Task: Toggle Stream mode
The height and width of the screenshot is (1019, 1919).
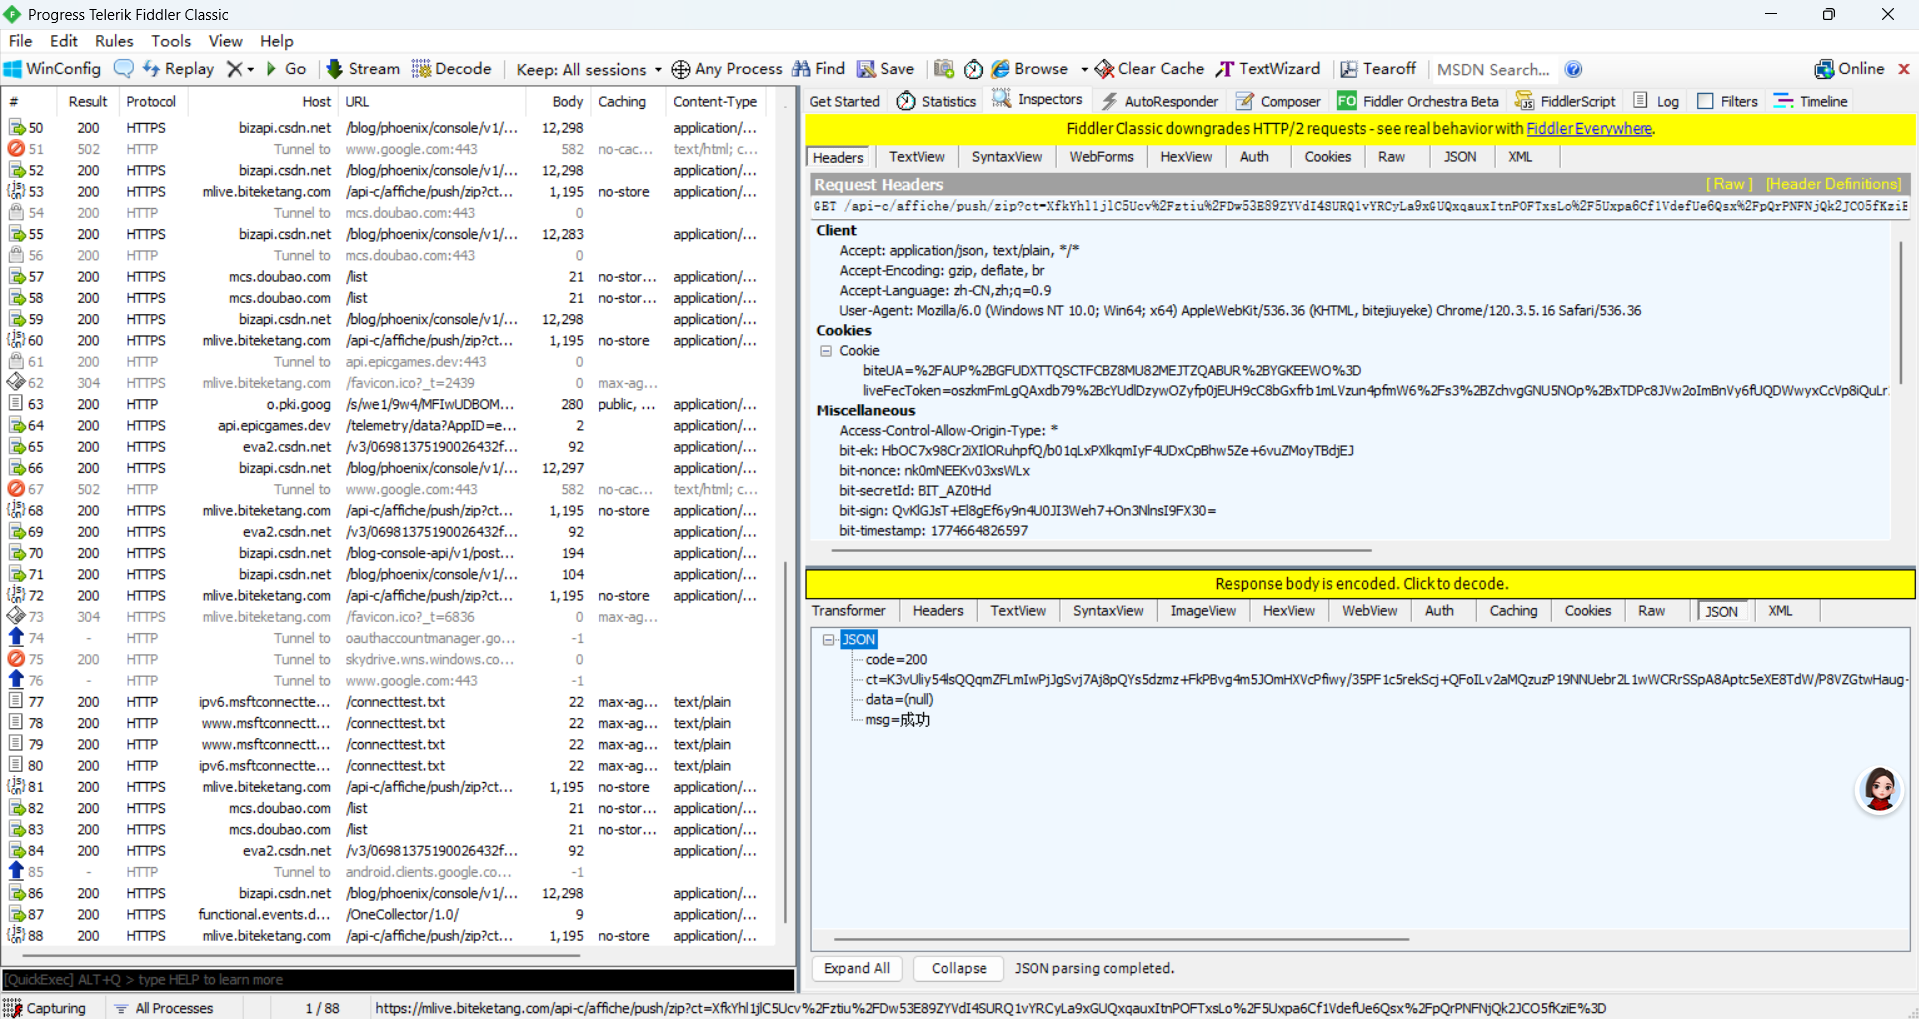Action: [363, 69]
